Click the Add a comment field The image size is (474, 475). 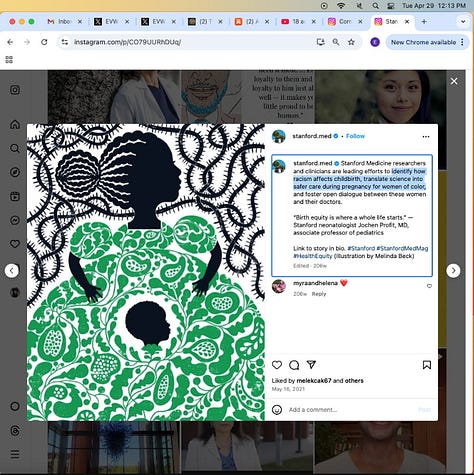pos(350,410)
